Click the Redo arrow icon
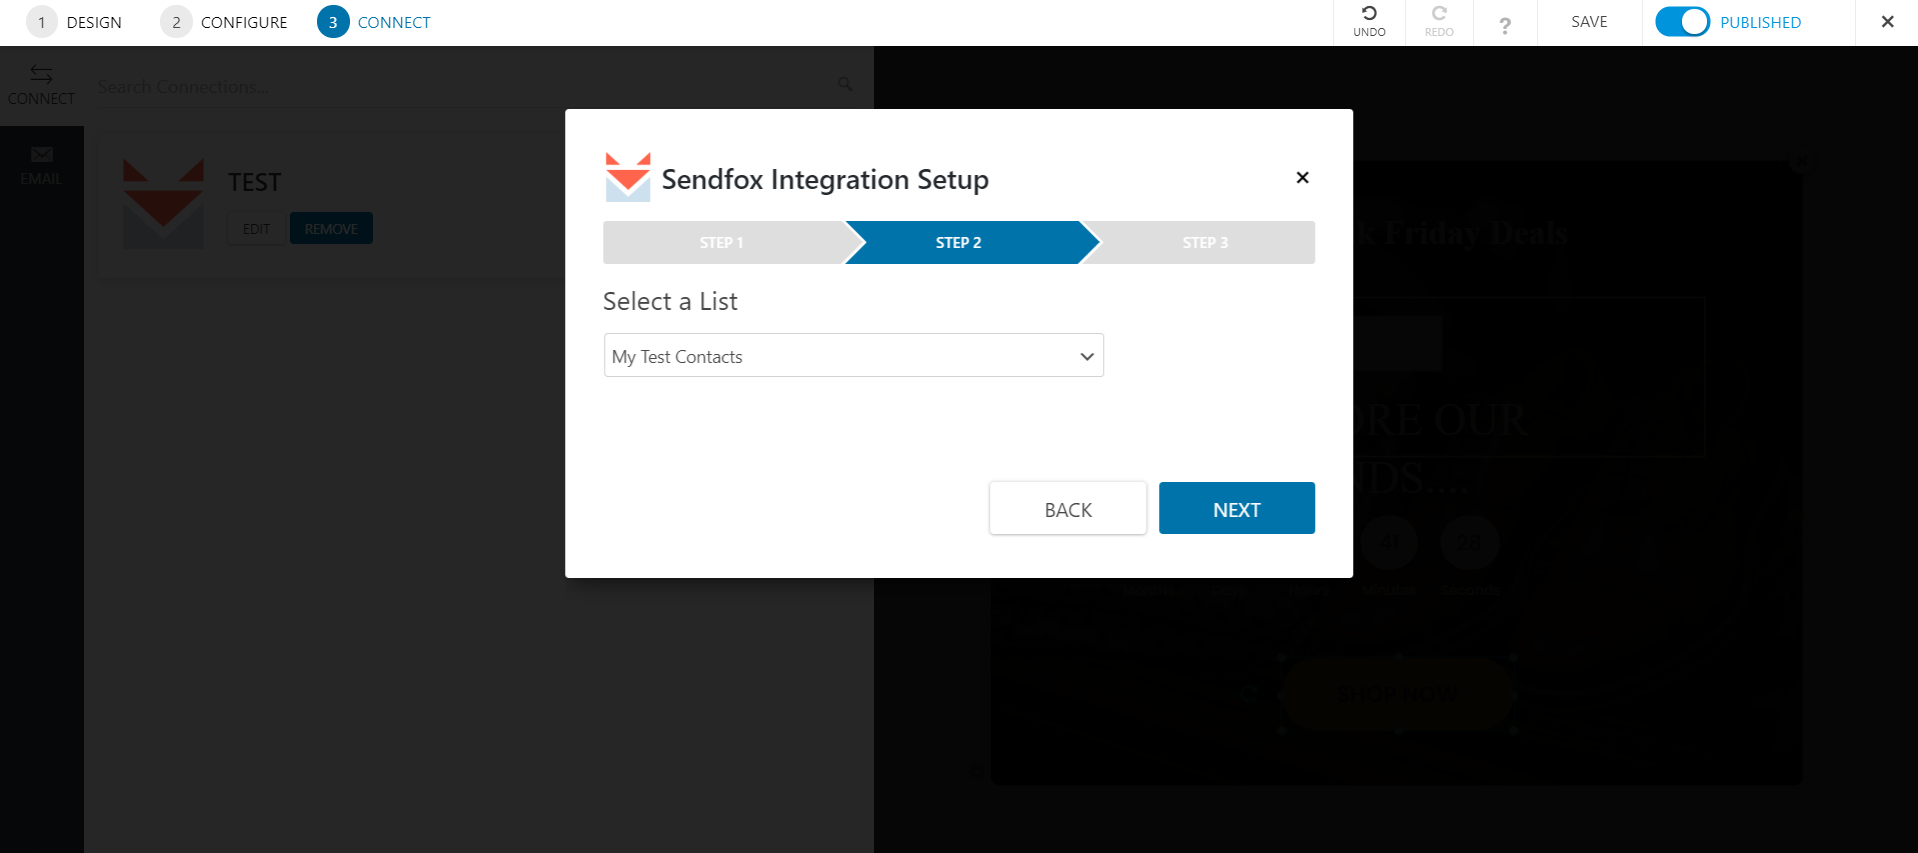Image resolution: width=1918 pixels, height=853 pixels. click(1439, 14)
